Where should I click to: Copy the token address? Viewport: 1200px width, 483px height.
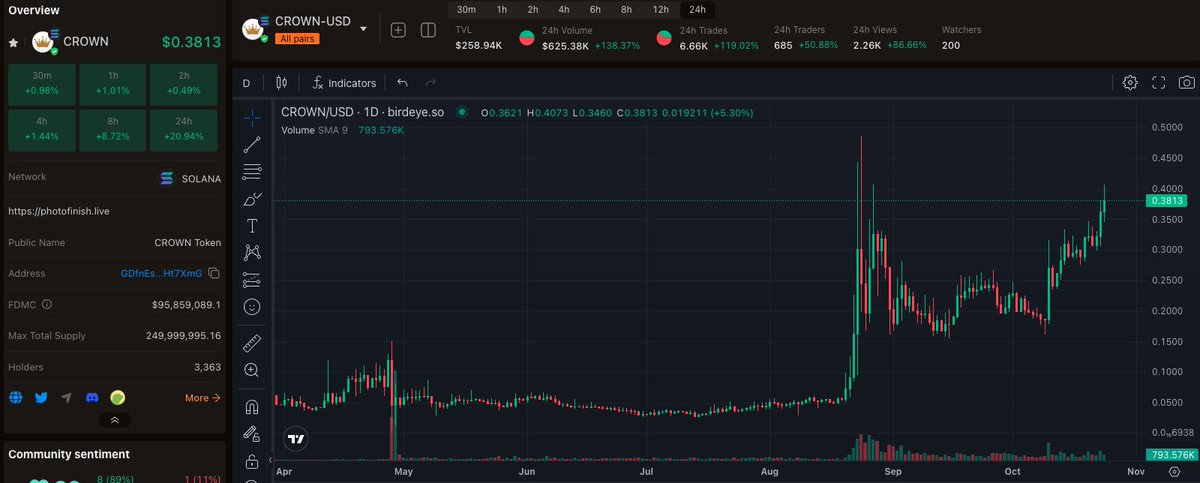(x=214, y=273)
